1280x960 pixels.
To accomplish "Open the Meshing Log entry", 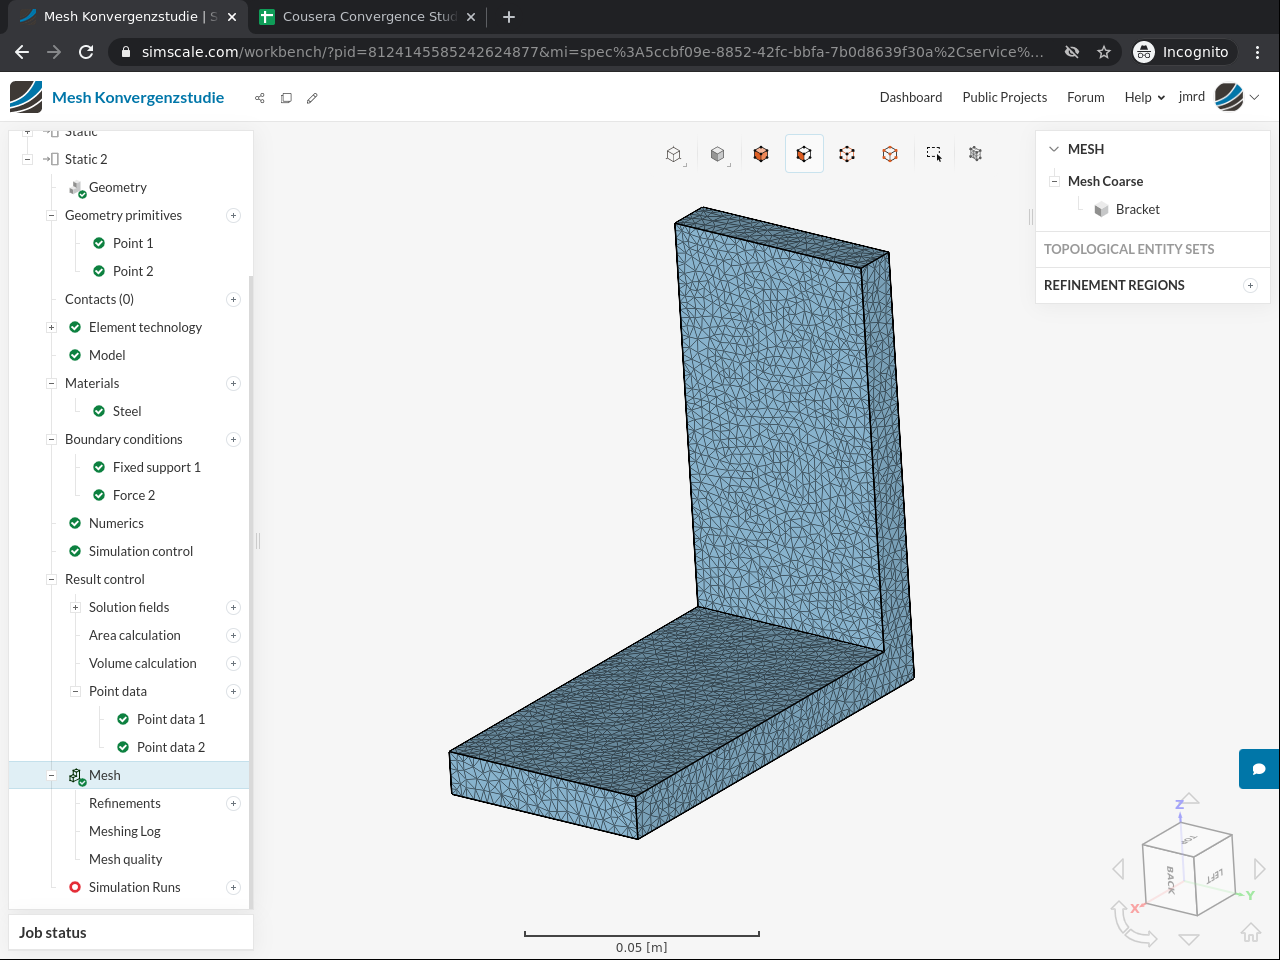I will [x=124, y=832].
